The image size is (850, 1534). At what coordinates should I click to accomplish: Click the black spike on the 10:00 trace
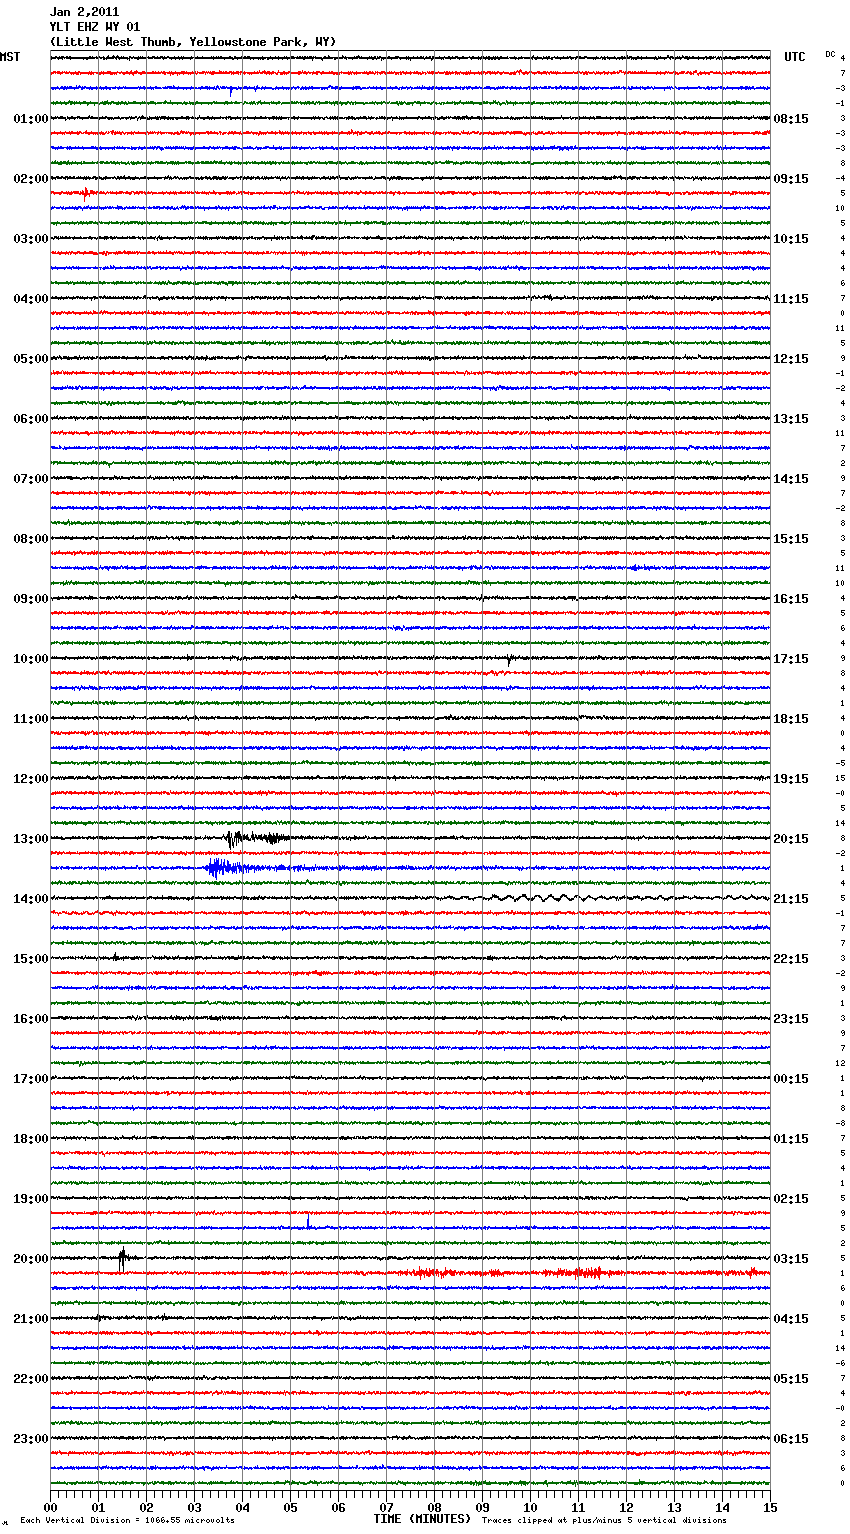point(509,659)
